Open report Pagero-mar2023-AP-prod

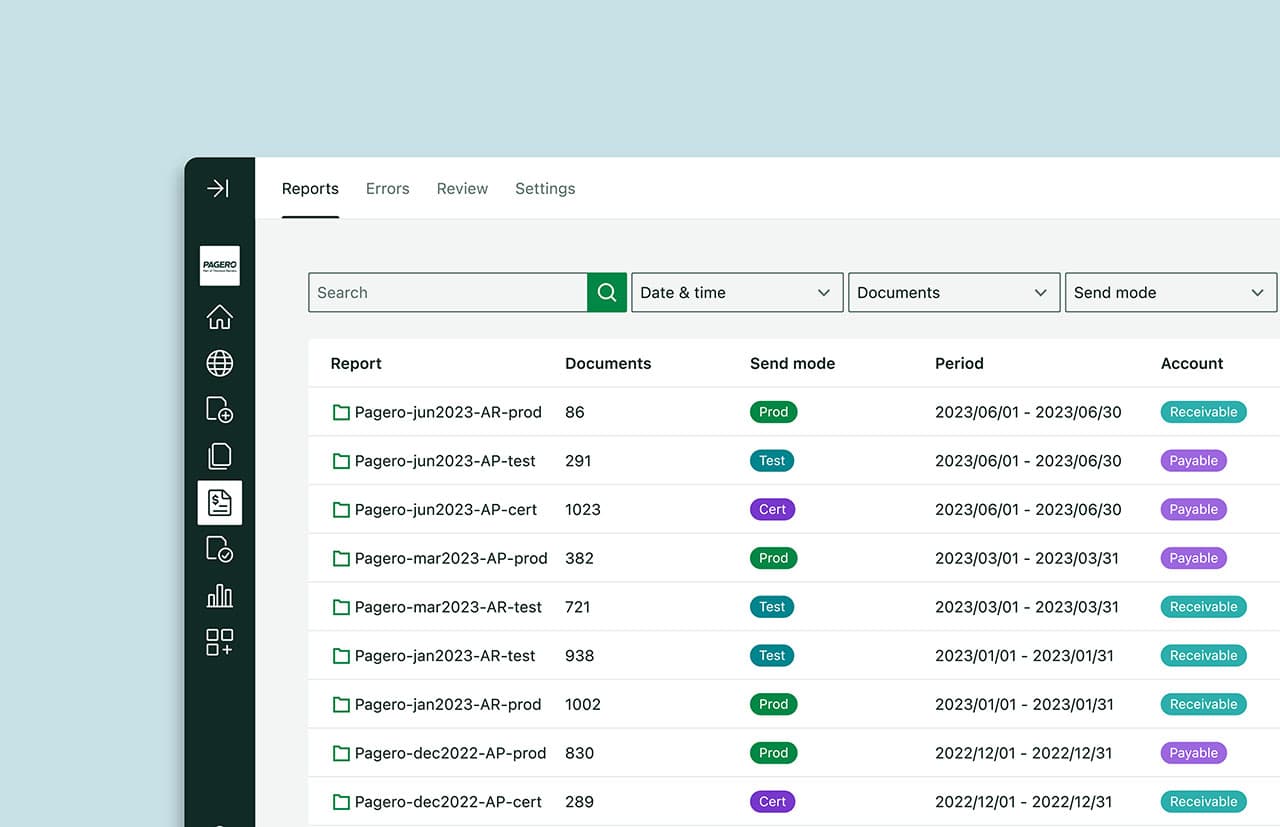[x=451, y=558]
